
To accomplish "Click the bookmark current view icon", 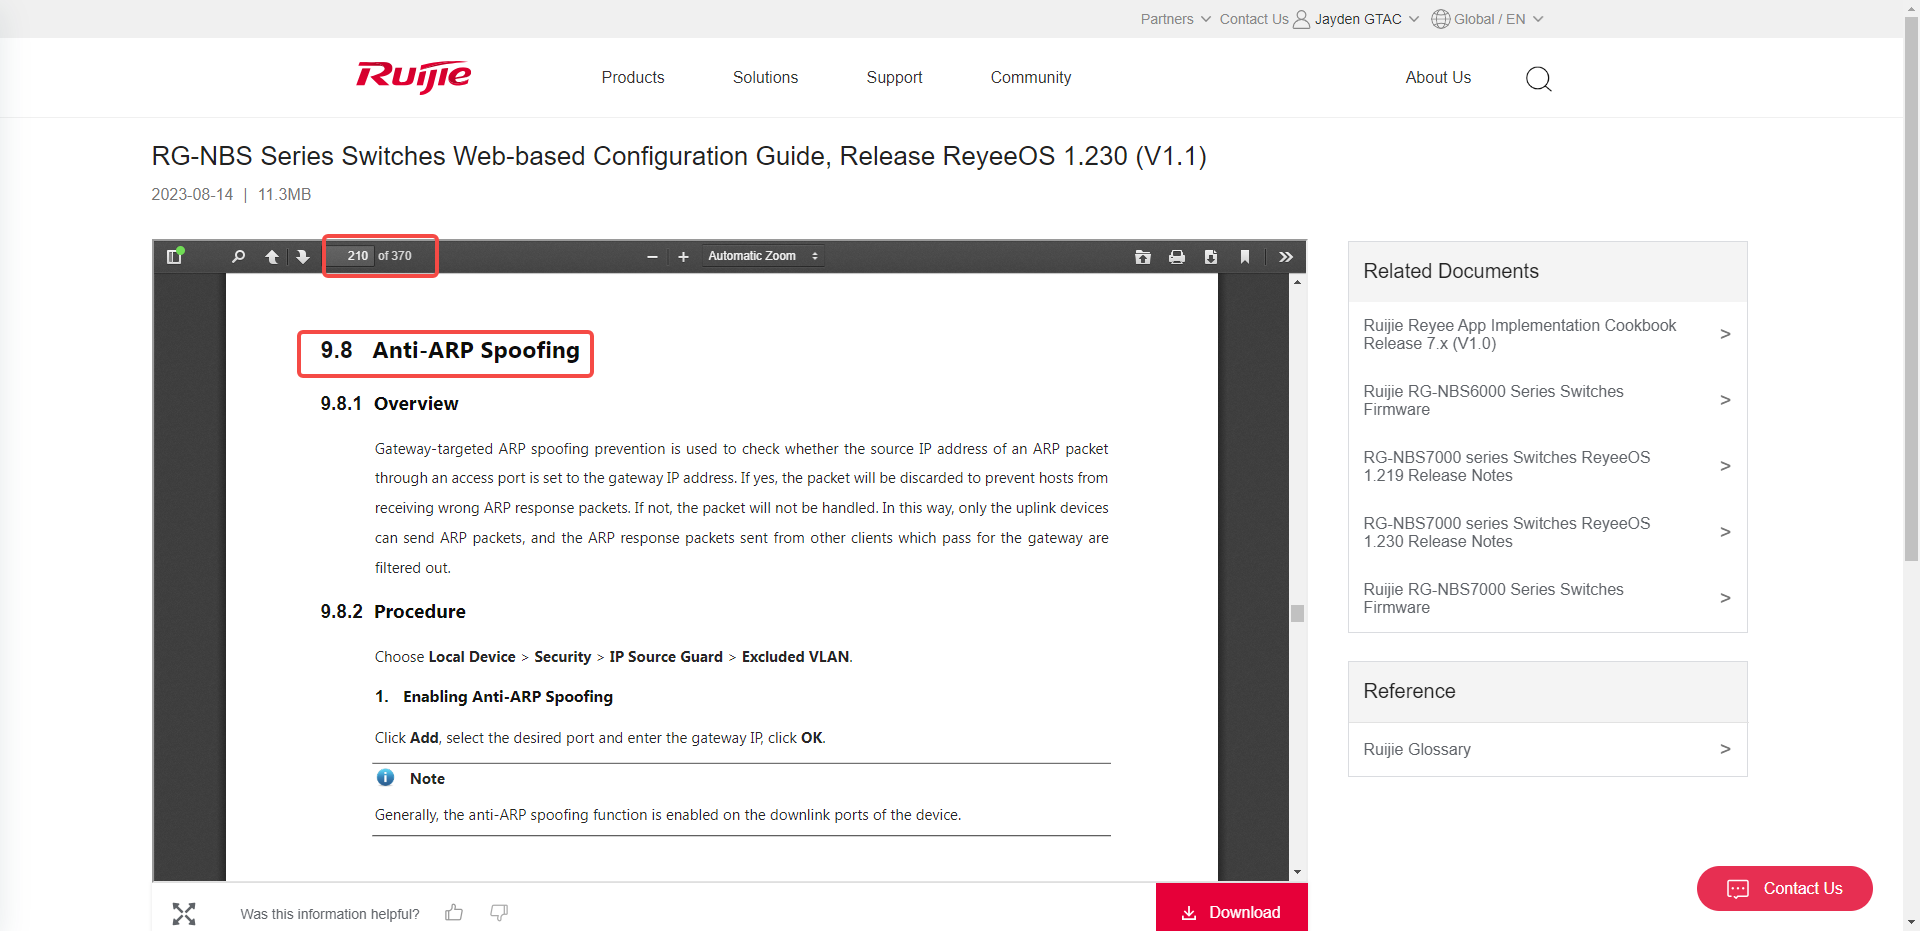I will (1245, 257).
